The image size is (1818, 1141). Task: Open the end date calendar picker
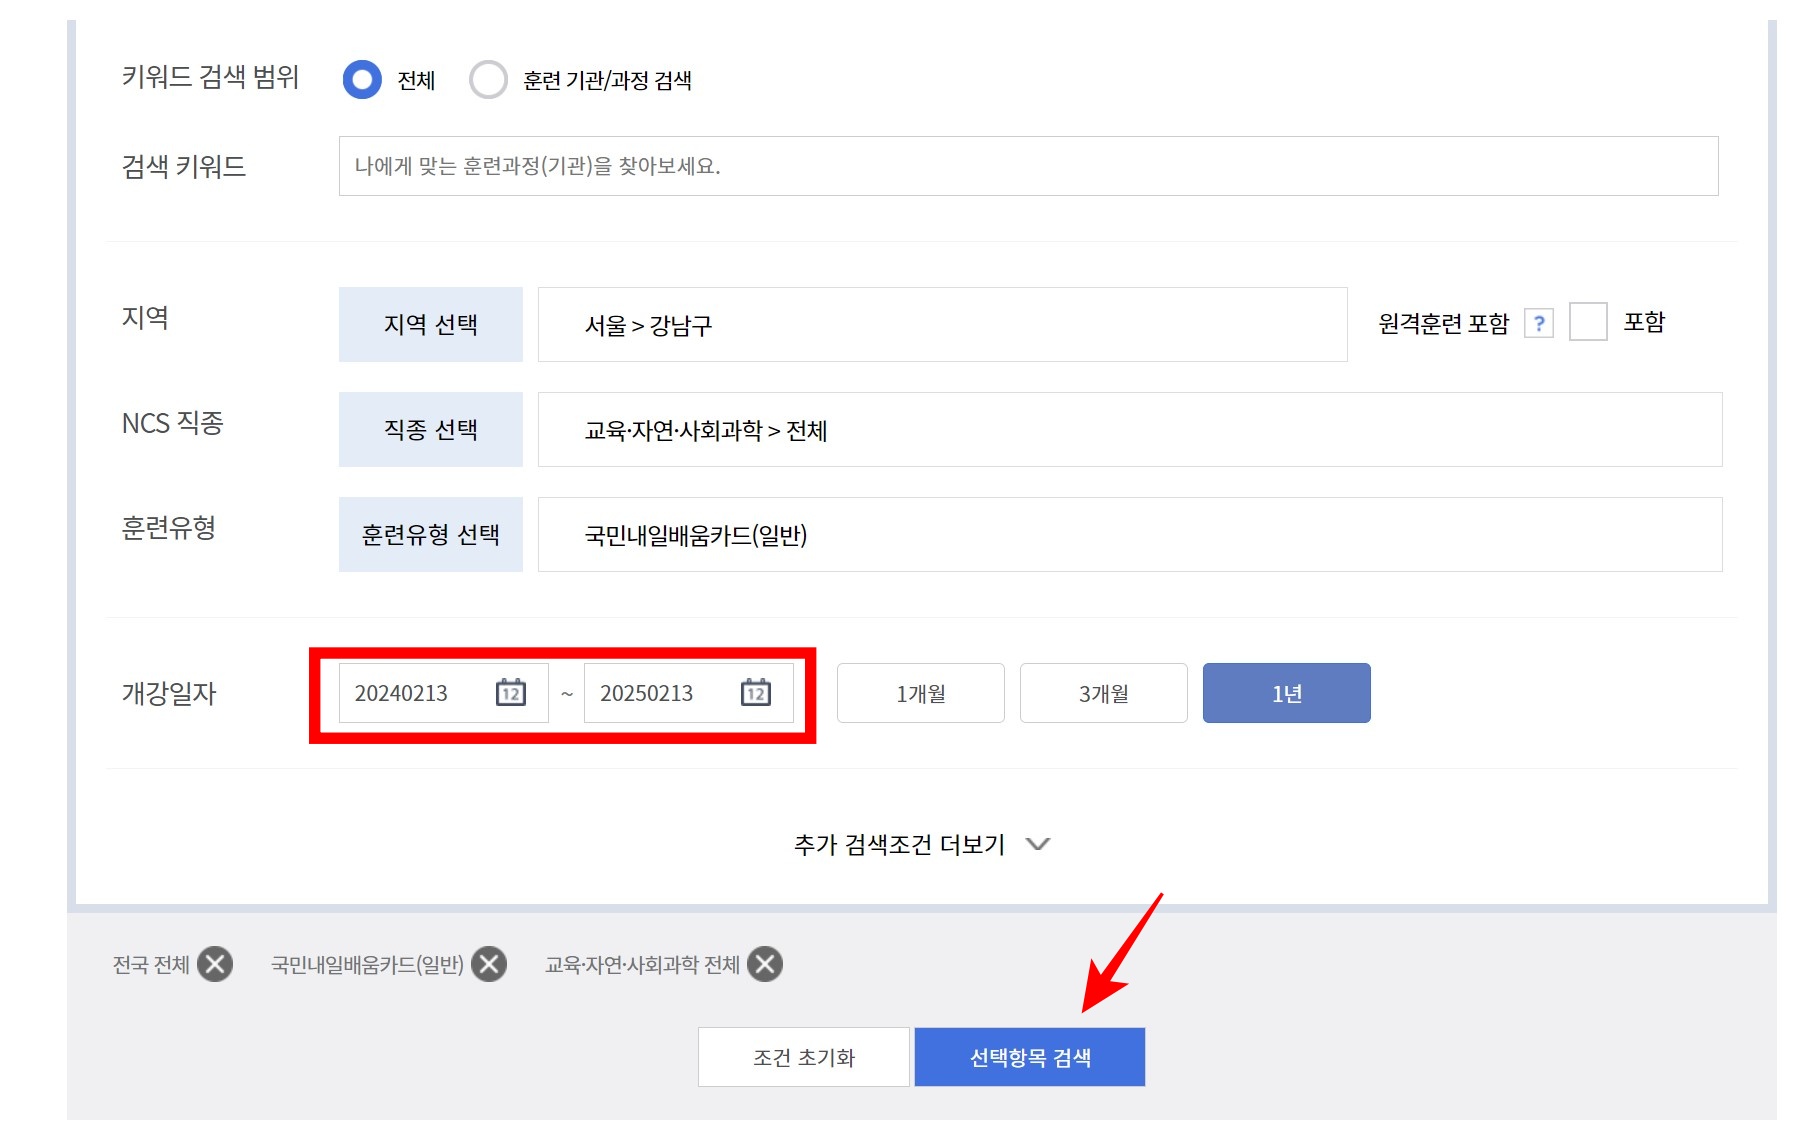point(756,693)
